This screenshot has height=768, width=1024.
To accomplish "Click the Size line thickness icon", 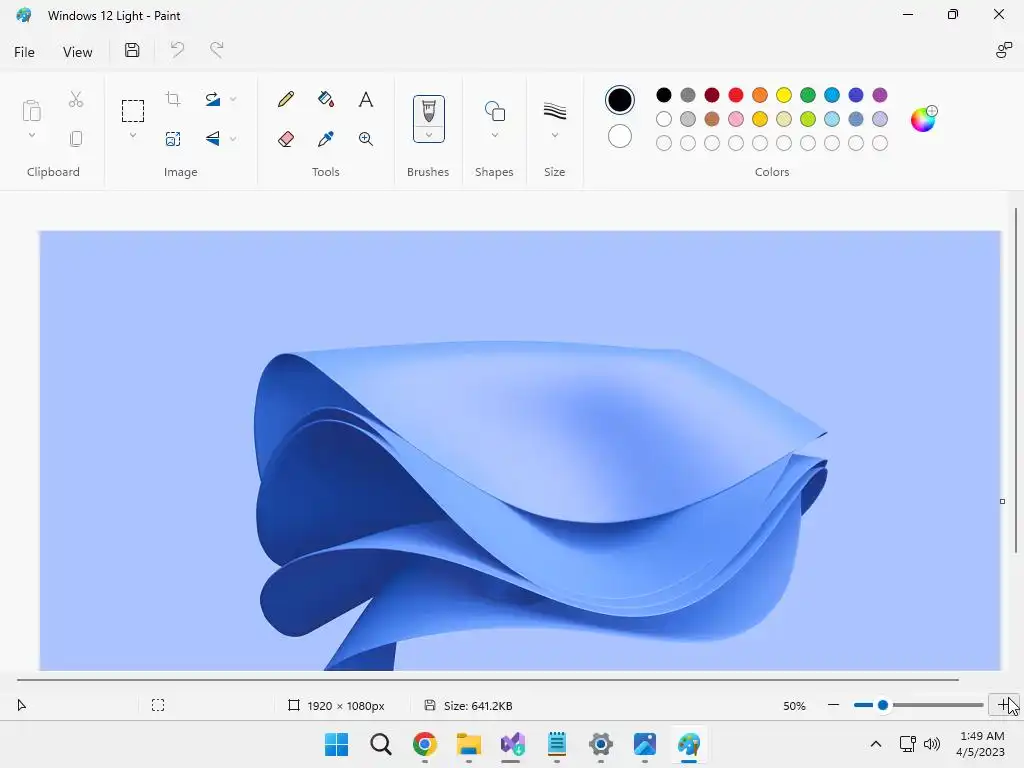I will coord(554,111).
